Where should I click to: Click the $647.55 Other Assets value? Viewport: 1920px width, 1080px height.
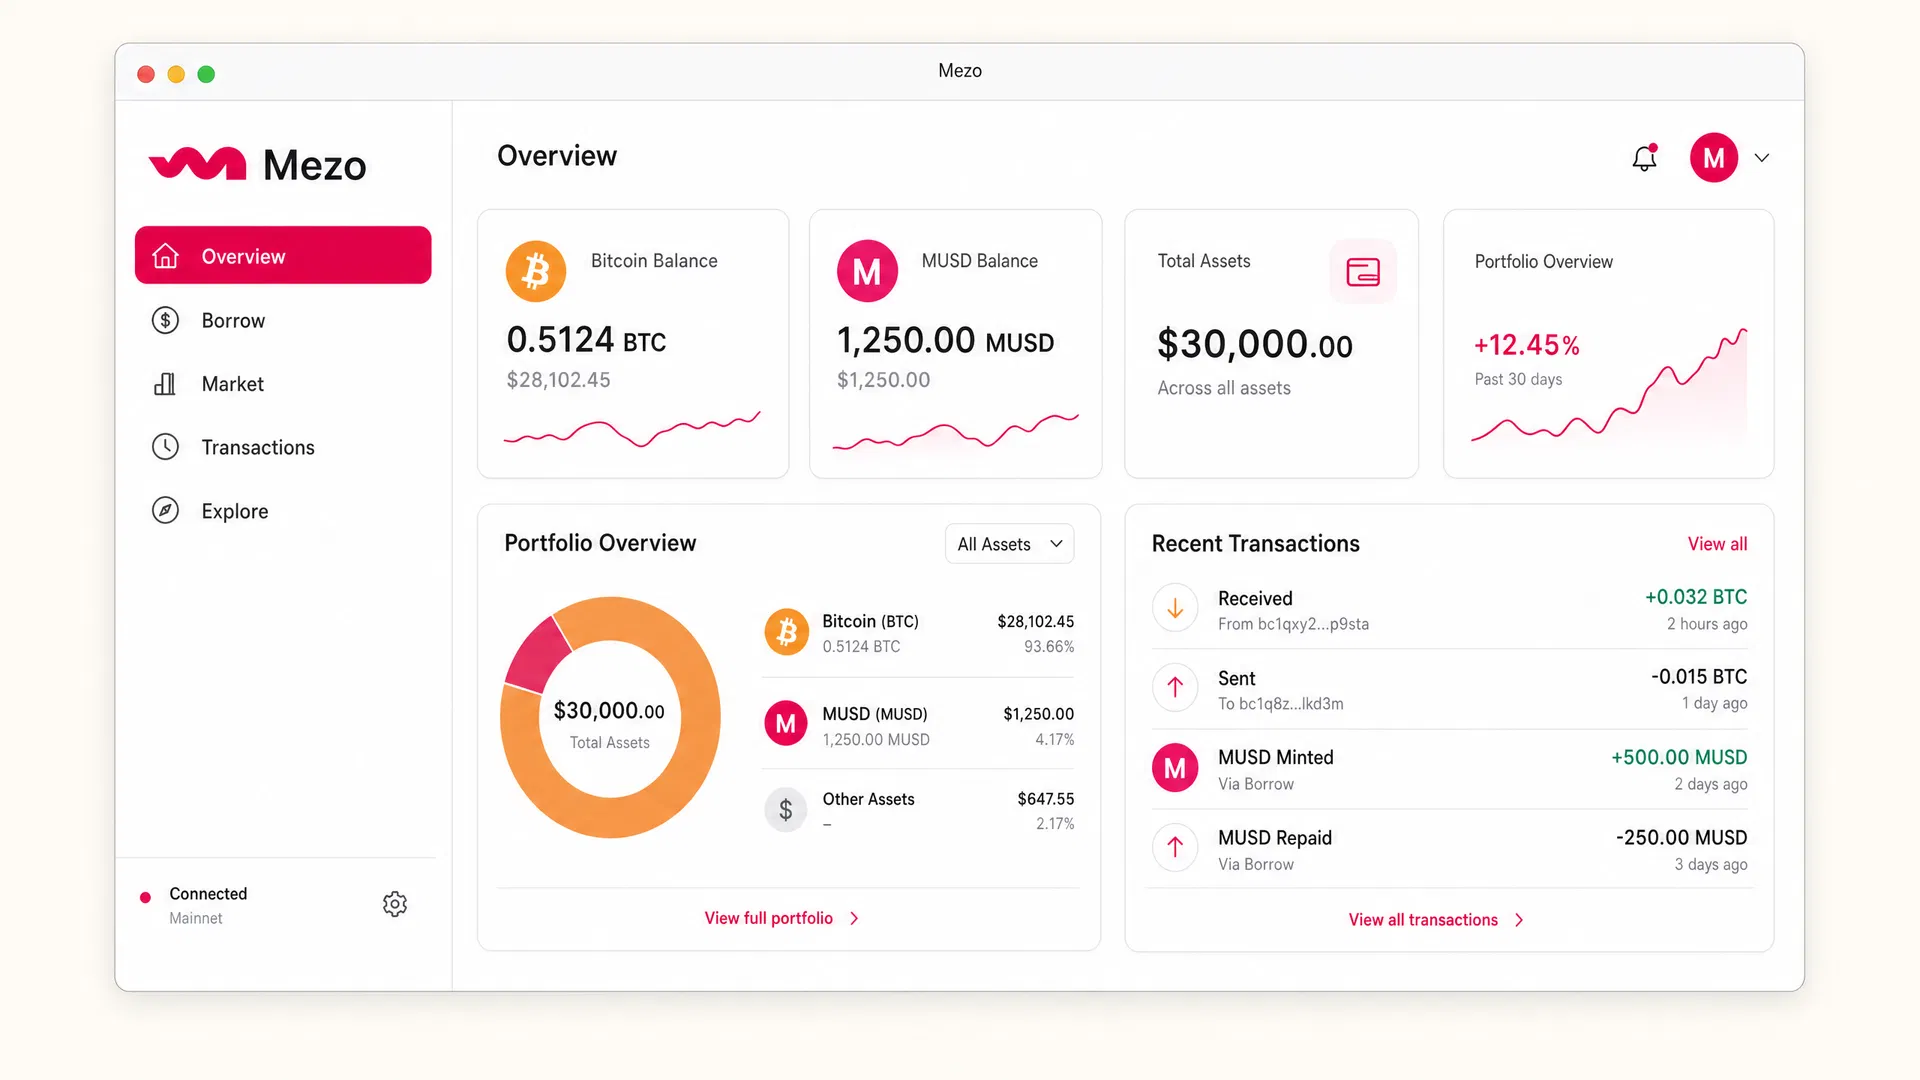(1046, 799)
